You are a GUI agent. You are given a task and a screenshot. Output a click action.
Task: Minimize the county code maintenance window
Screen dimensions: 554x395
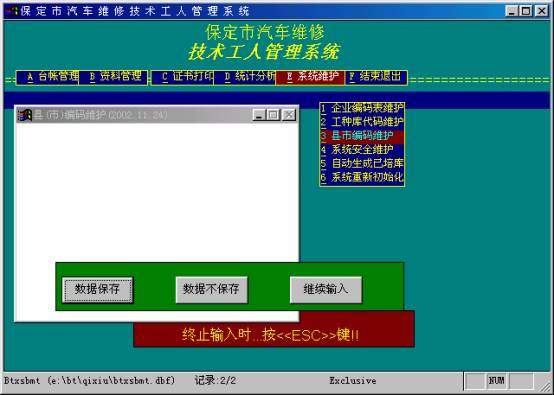[x=259, y=115]
